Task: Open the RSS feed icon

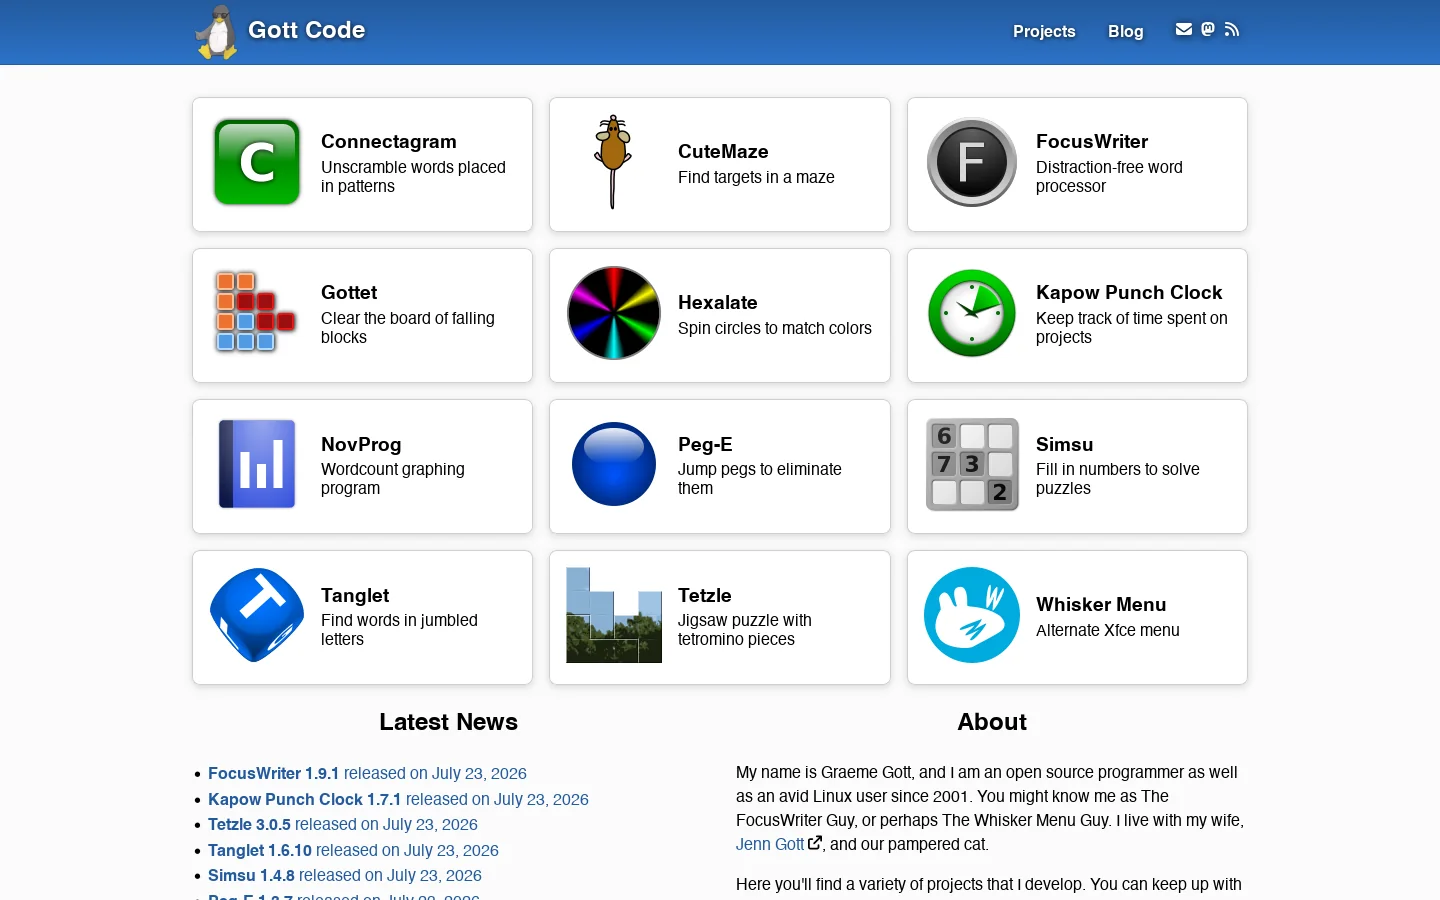Action: click(x=1232, y=30)
